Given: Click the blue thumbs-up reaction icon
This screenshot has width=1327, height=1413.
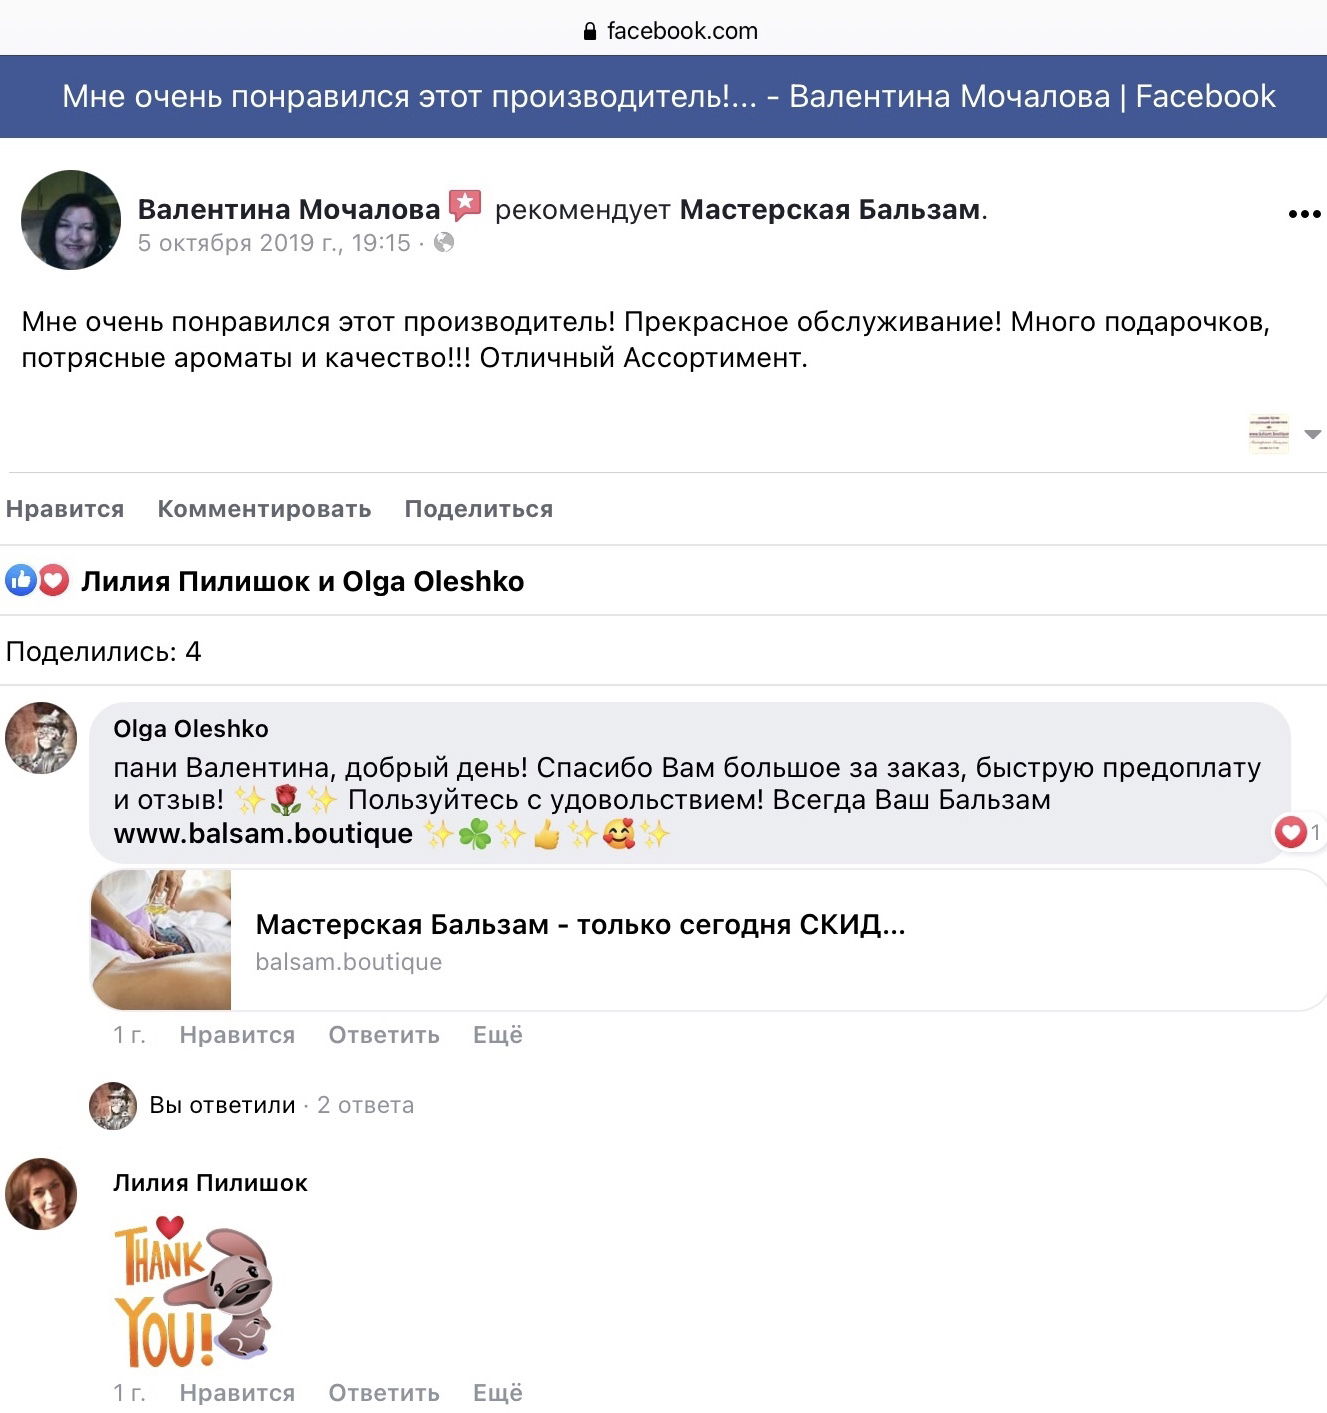Looking at the screenshot, I should 21,580.
